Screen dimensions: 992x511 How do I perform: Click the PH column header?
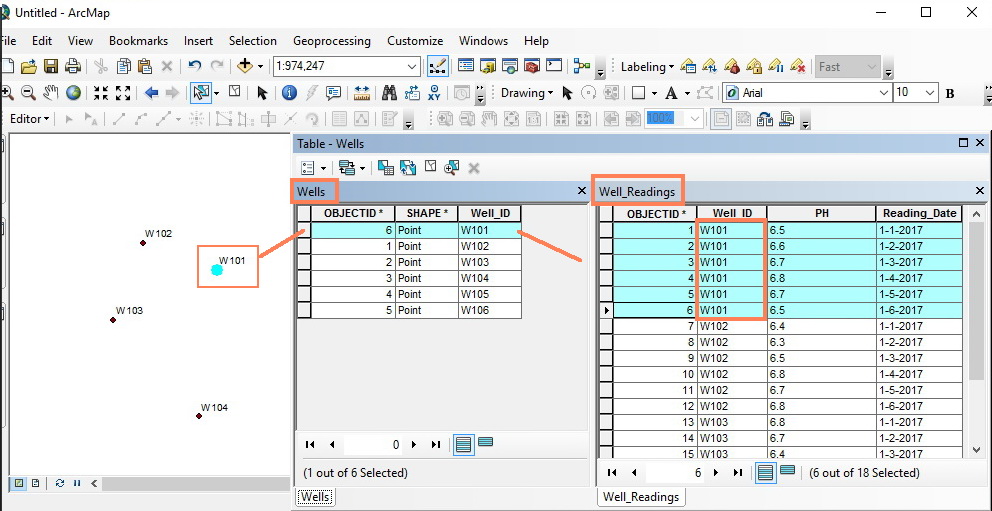[x=821, y=214]
